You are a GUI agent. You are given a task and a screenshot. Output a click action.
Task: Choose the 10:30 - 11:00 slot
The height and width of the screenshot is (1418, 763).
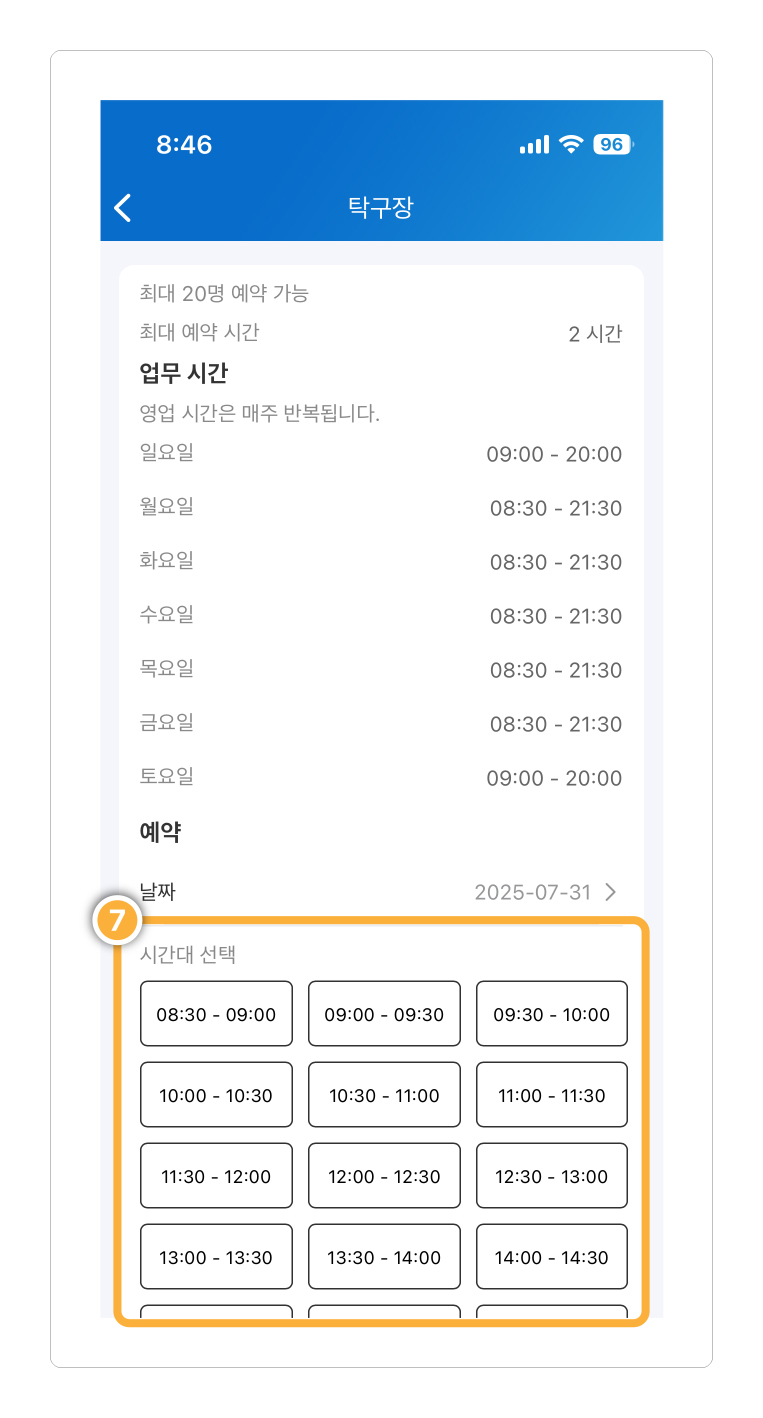coord(384,1095)
